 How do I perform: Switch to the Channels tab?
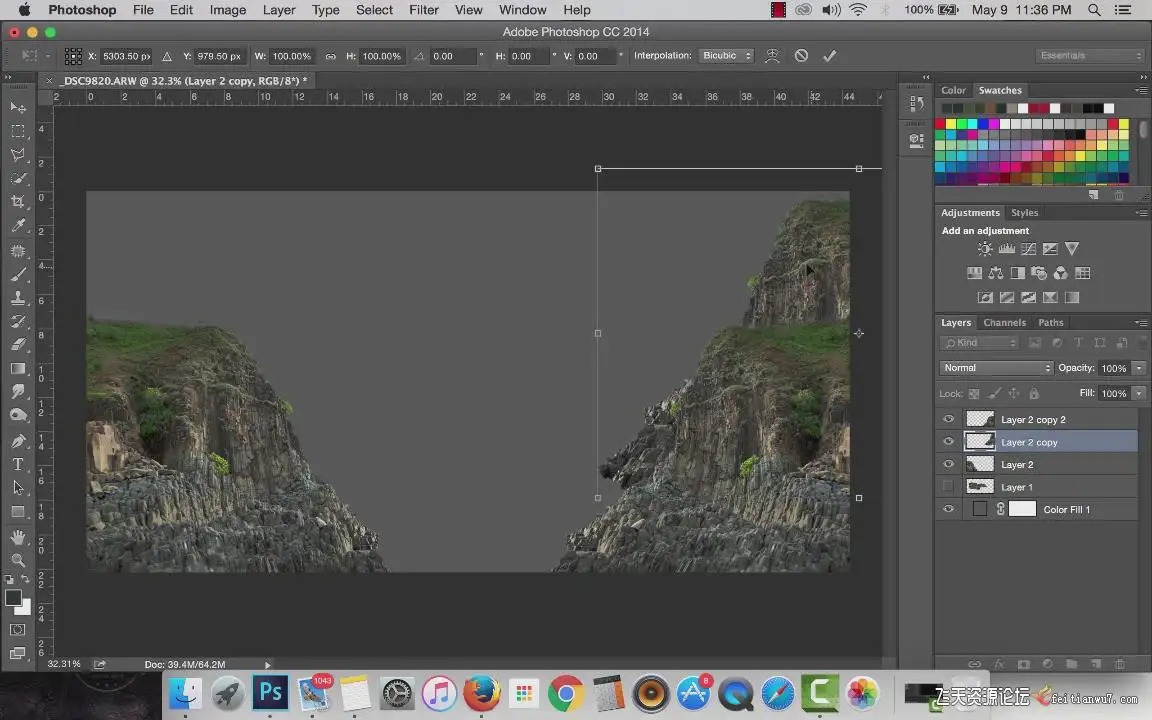point(1004,323)
